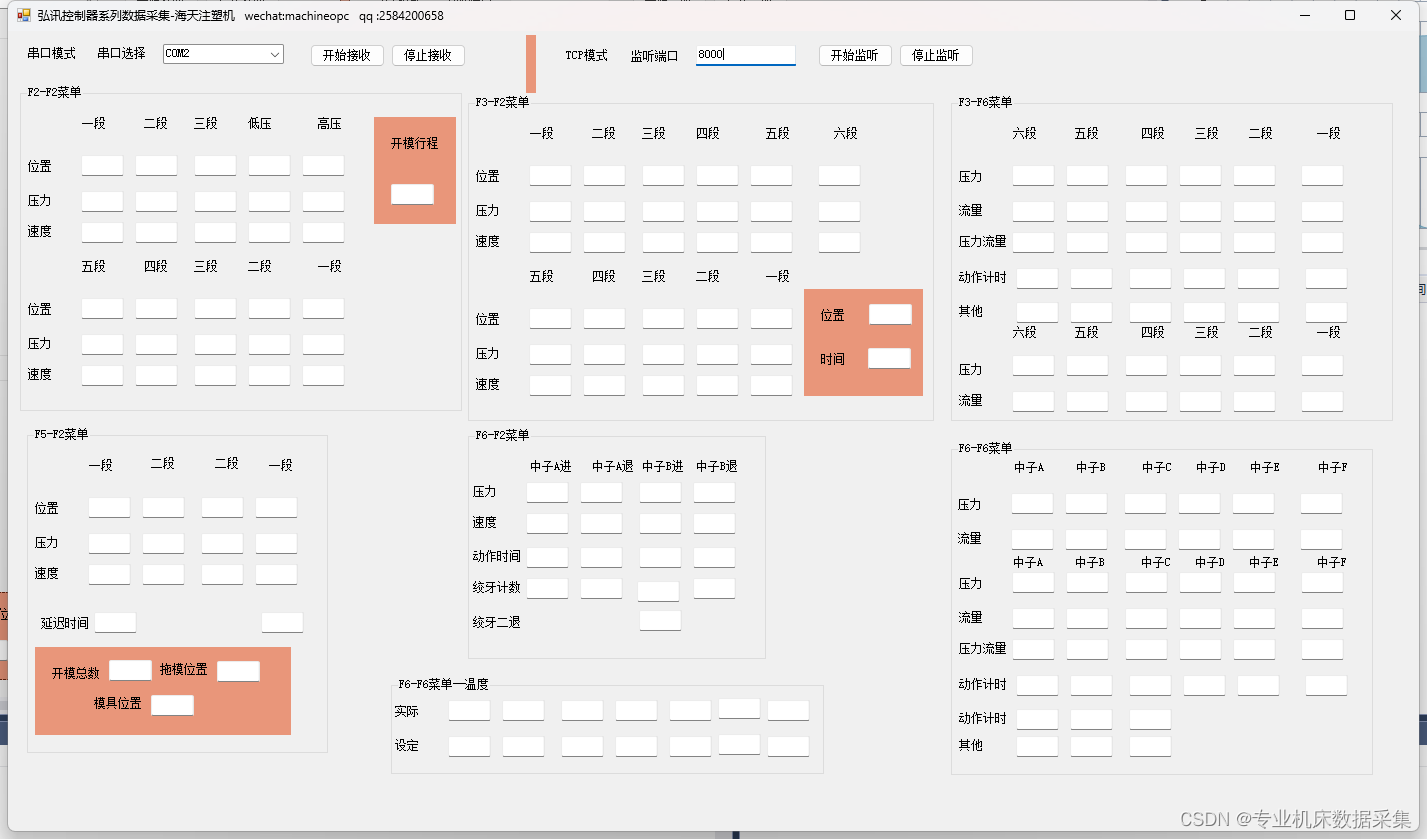Click the TCP模式 label
The height and width of the screenshot is (839, 1427).
point(586,56)
